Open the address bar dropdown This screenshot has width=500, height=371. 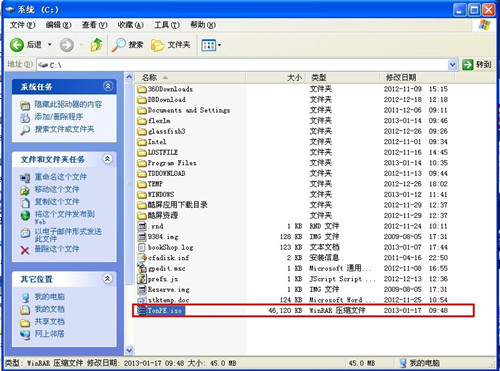click(x=452, y=64)
